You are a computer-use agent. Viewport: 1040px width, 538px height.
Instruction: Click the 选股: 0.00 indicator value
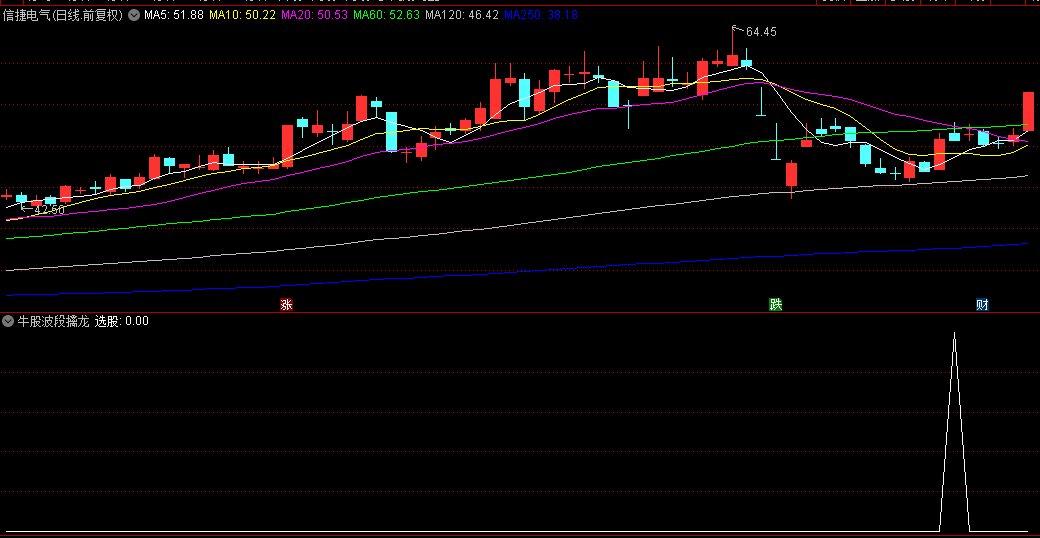point(121,322)
